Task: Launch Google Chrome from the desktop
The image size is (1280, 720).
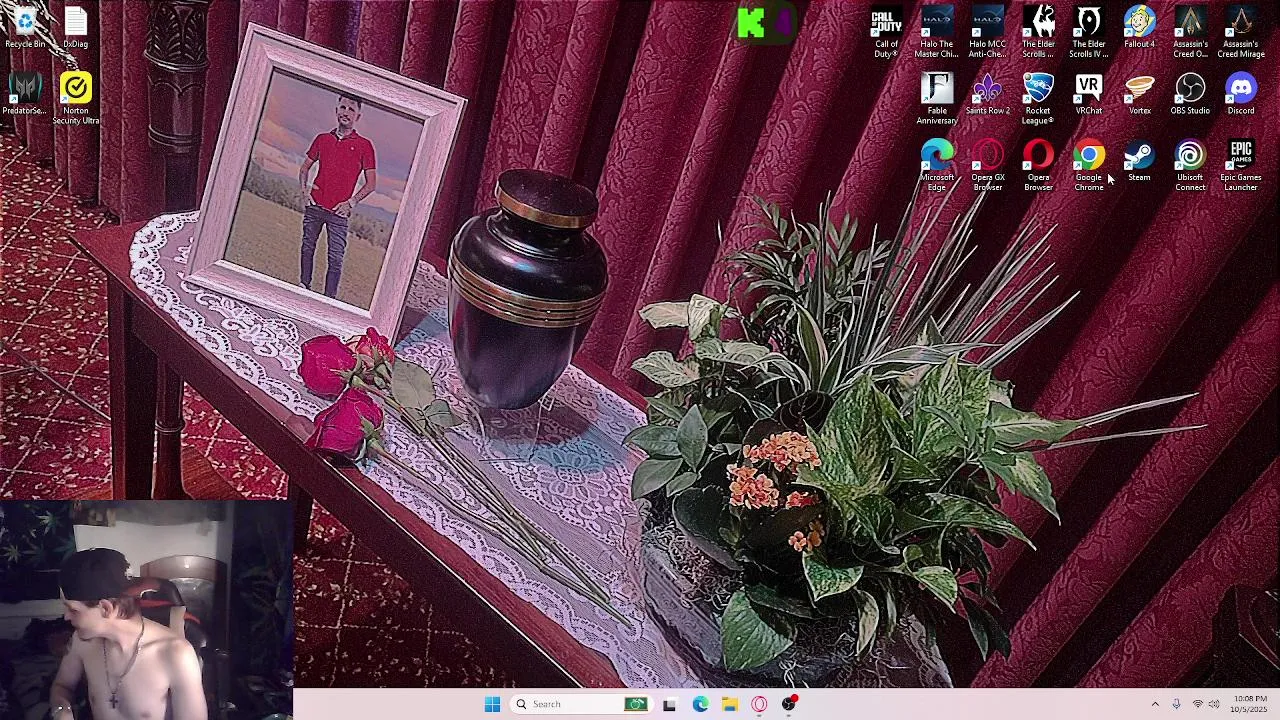Action: [x=1089, y=166]
